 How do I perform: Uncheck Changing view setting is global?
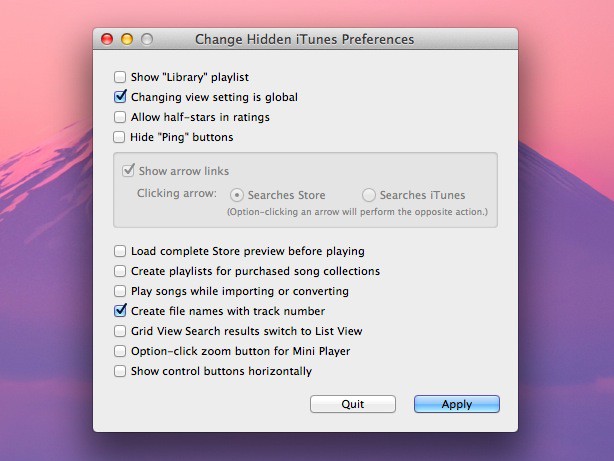(x=120, y=97)
